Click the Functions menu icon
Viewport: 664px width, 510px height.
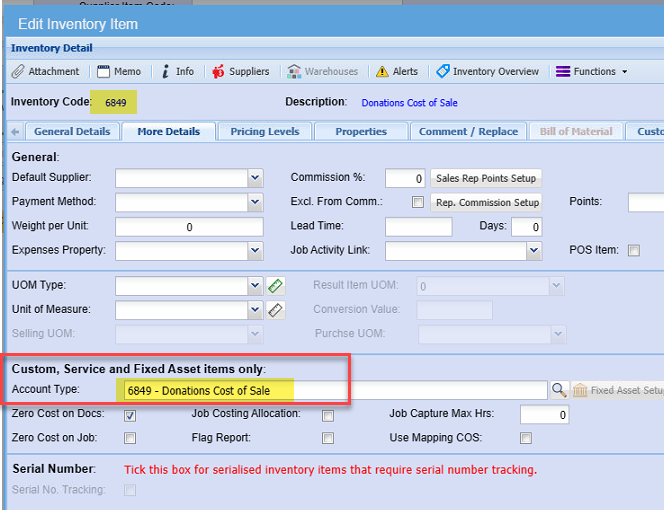(563, 72)
